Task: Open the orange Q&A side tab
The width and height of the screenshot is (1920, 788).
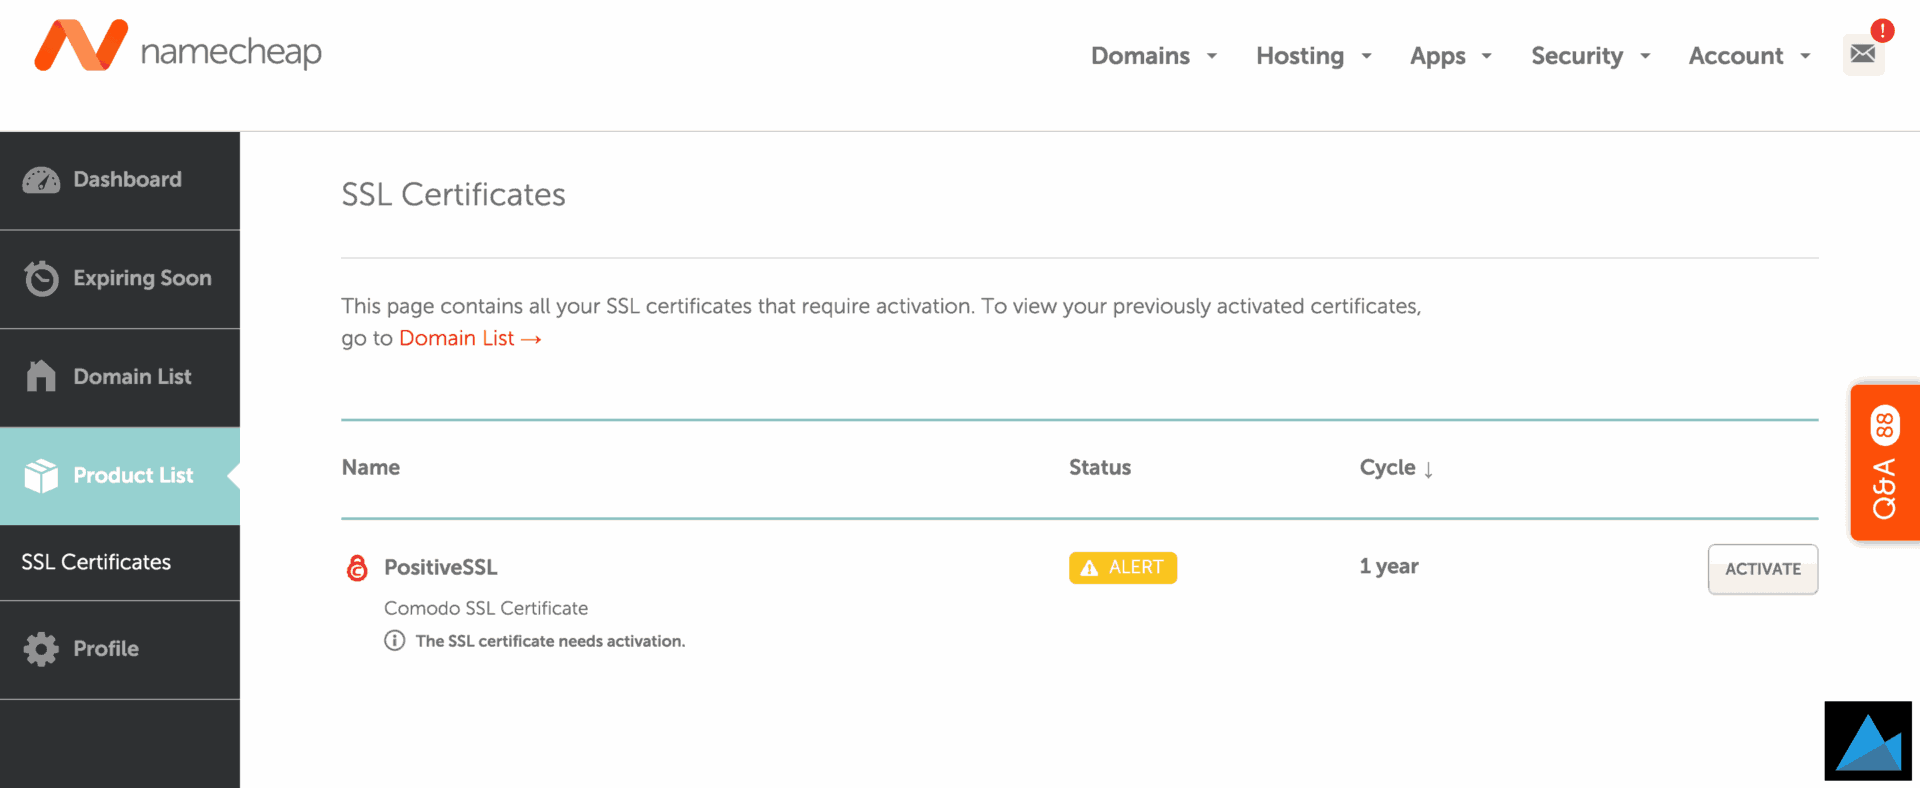Action: (x=1885, y=463)
